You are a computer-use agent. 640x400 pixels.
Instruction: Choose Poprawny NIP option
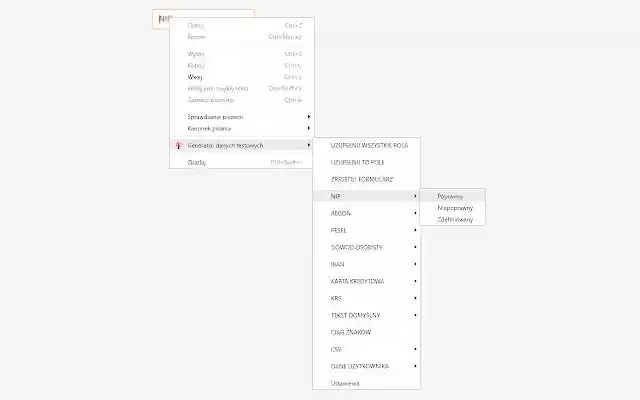pyautogui.click(x=452, y=196)
